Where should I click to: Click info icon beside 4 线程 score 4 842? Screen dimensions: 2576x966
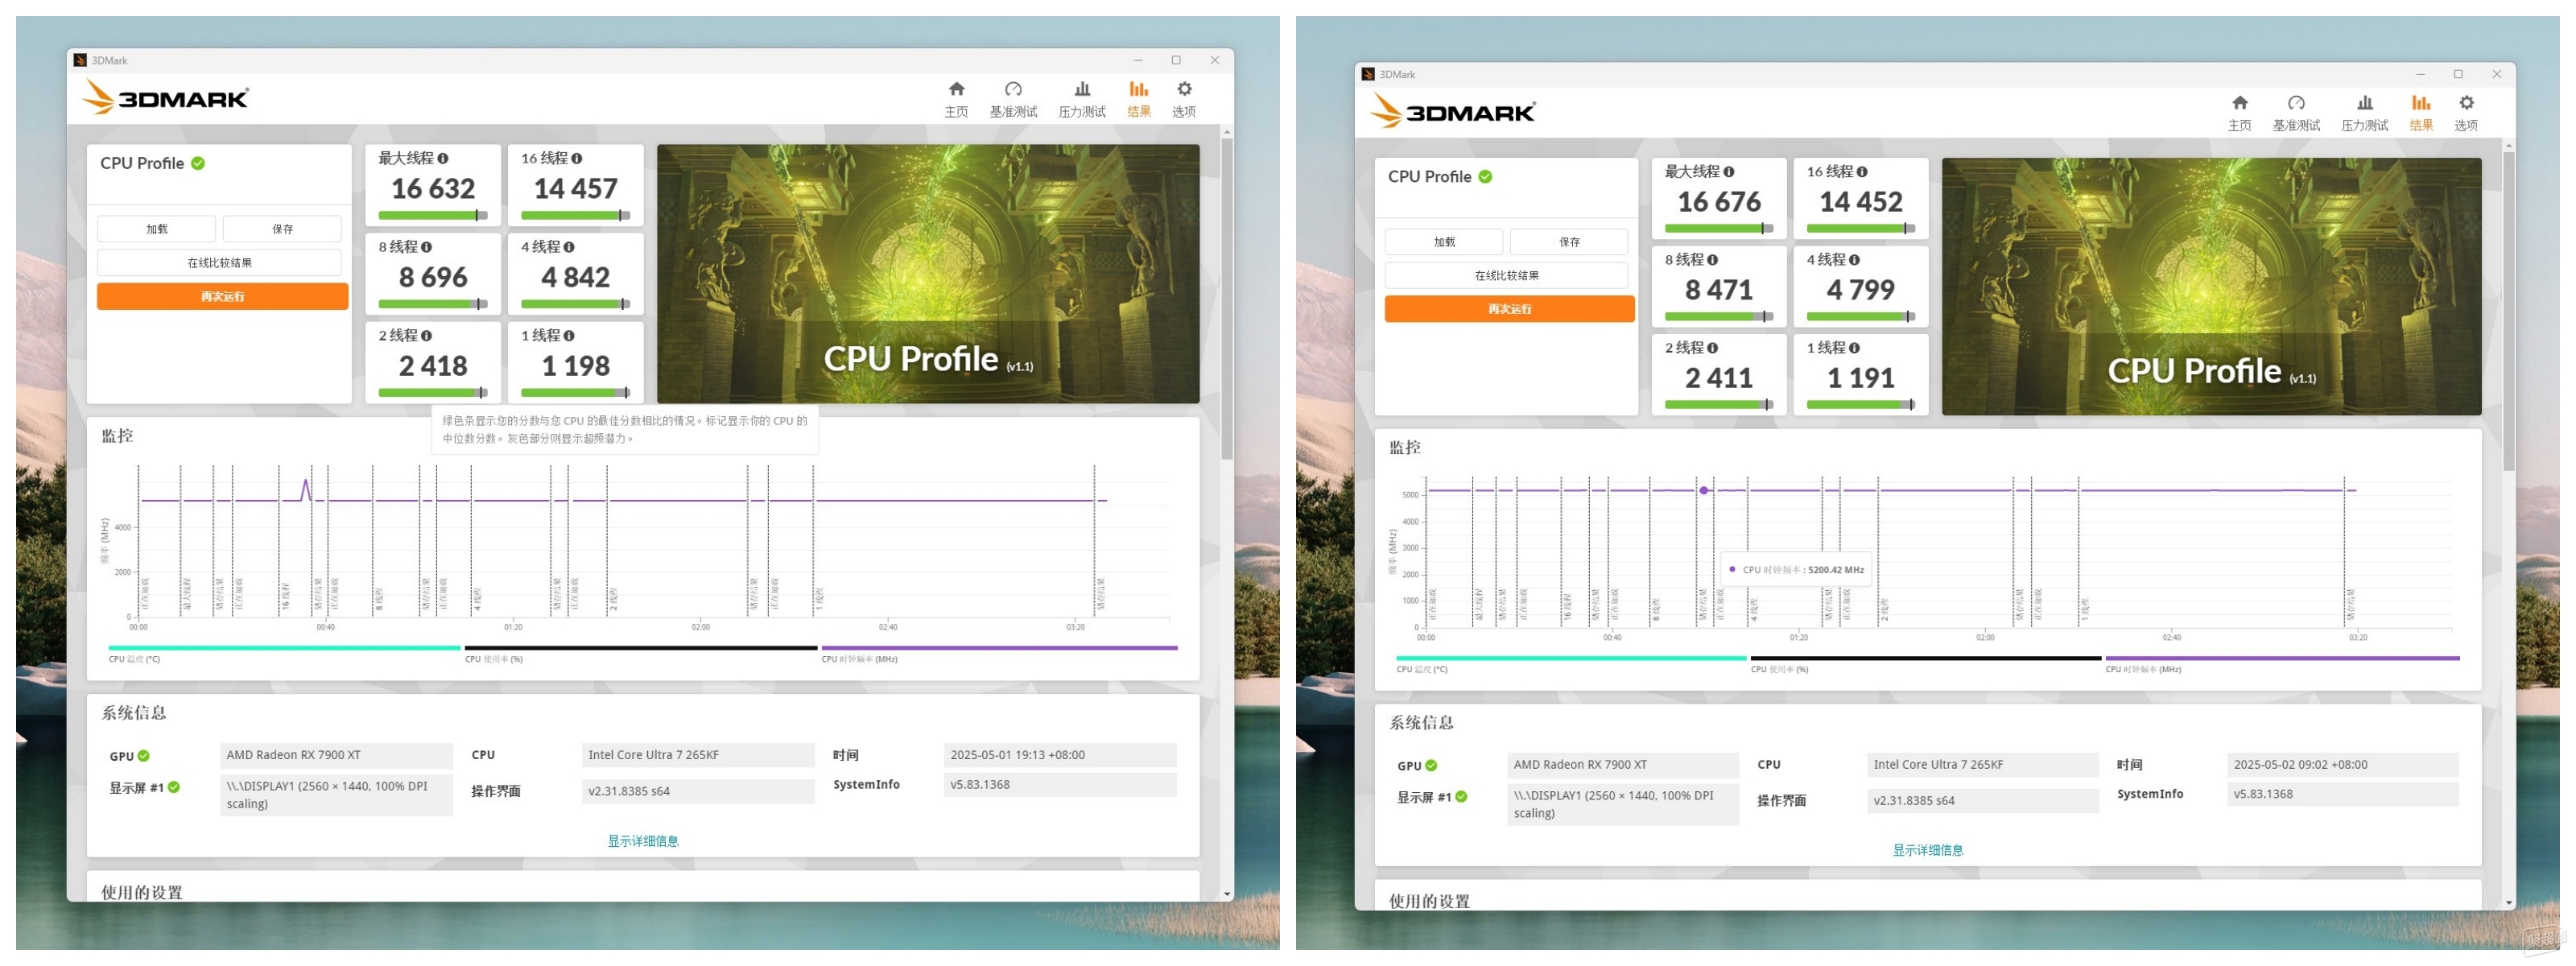click(569, 247)
